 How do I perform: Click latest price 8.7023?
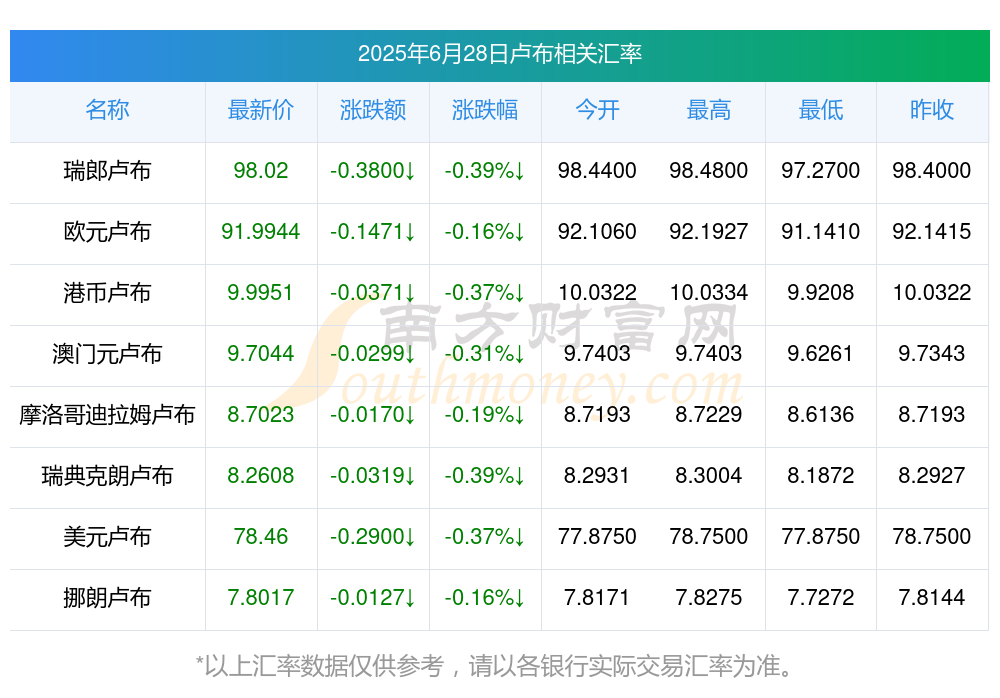[x=261, y=415]
